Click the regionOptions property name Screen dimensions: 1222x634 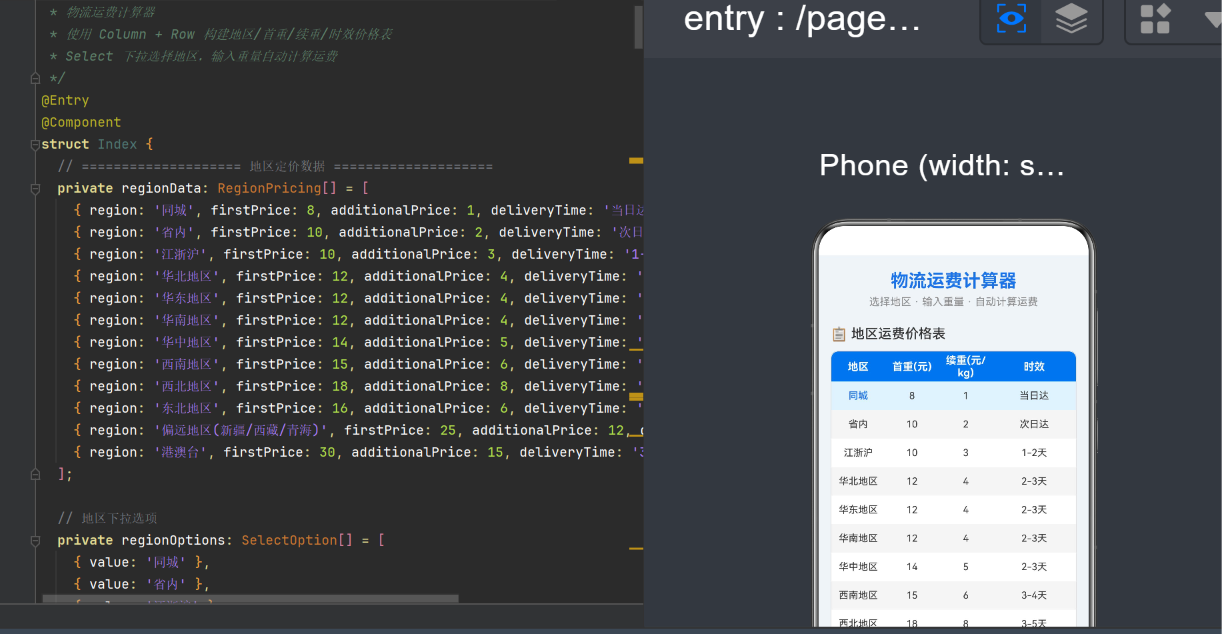point(173,541)
